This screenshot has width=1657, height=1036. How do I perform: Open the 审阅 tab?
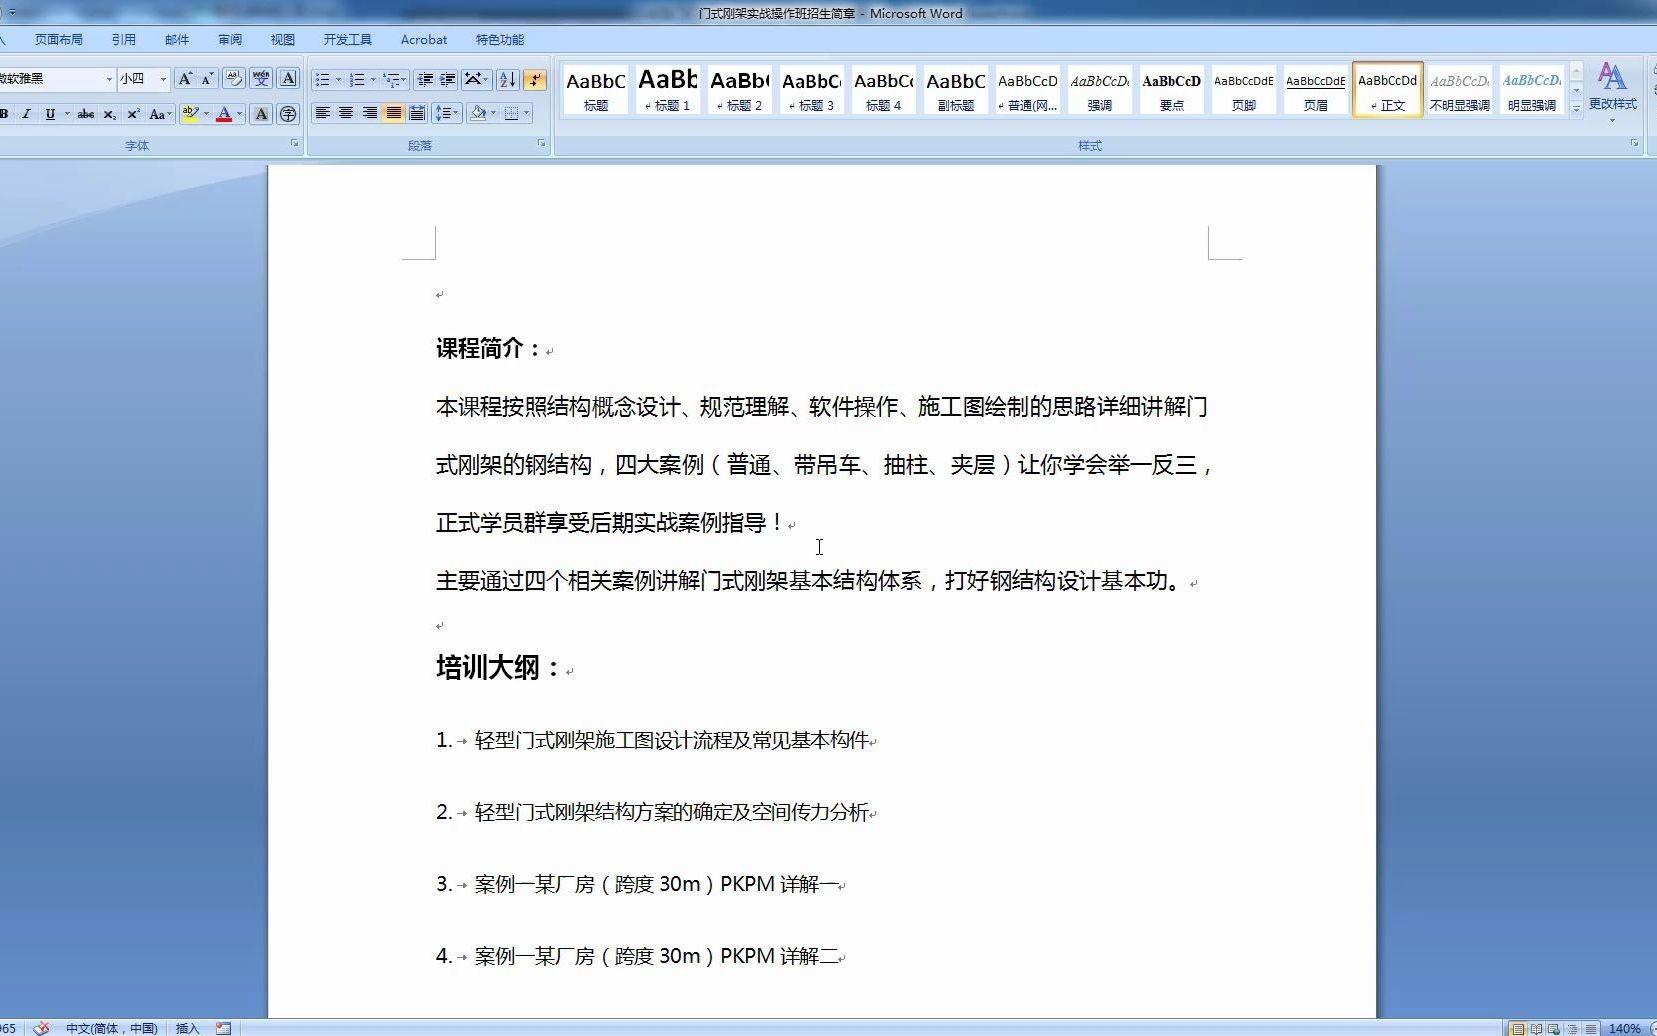click(x=230, y=40)
